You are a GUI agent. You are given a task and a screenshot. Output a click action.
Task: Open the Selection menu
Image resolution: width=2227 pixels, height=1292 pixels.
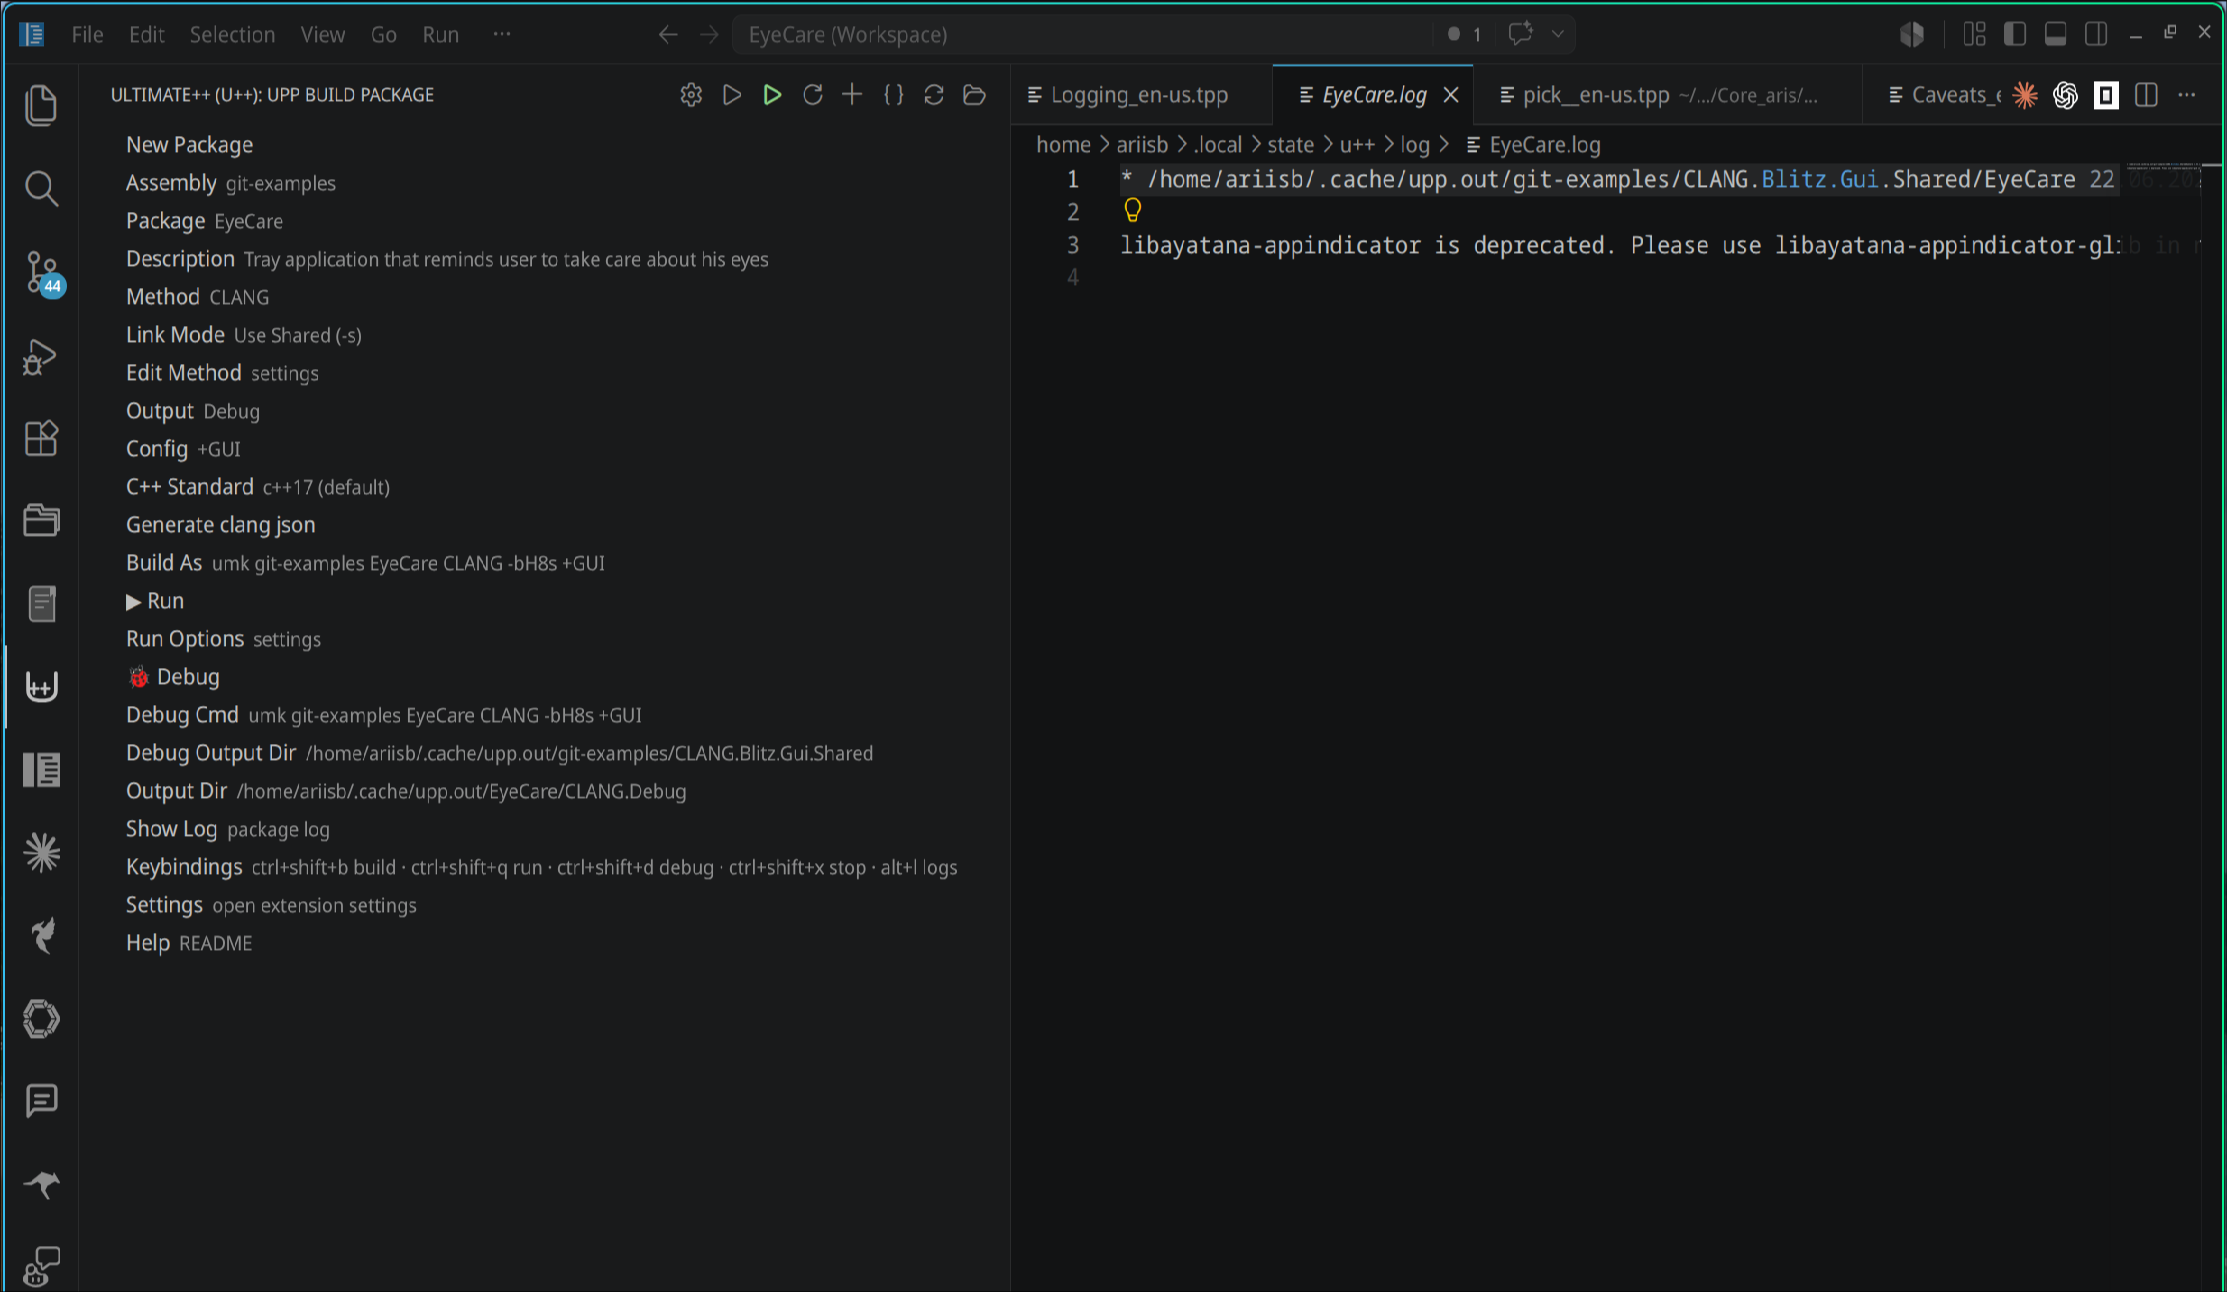(x=232, y=35)
